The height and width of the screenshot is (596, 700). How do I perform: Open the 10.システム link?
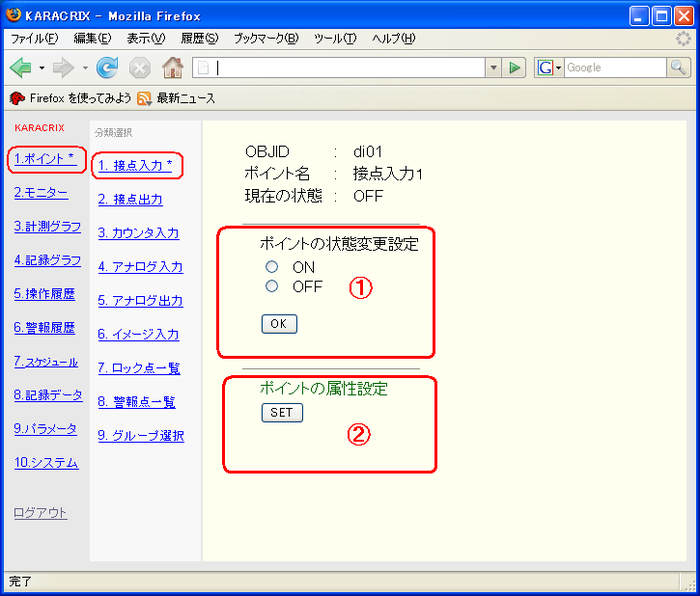point(46,463)
